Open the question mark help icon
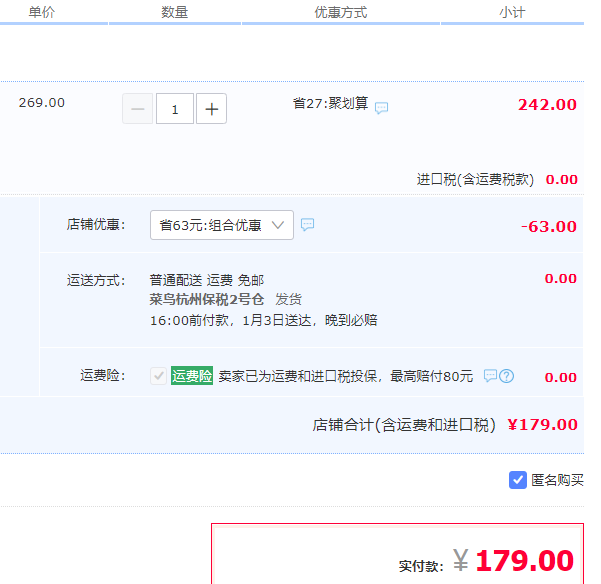This screenshot has width=601, height=584. tap(506, 376)
